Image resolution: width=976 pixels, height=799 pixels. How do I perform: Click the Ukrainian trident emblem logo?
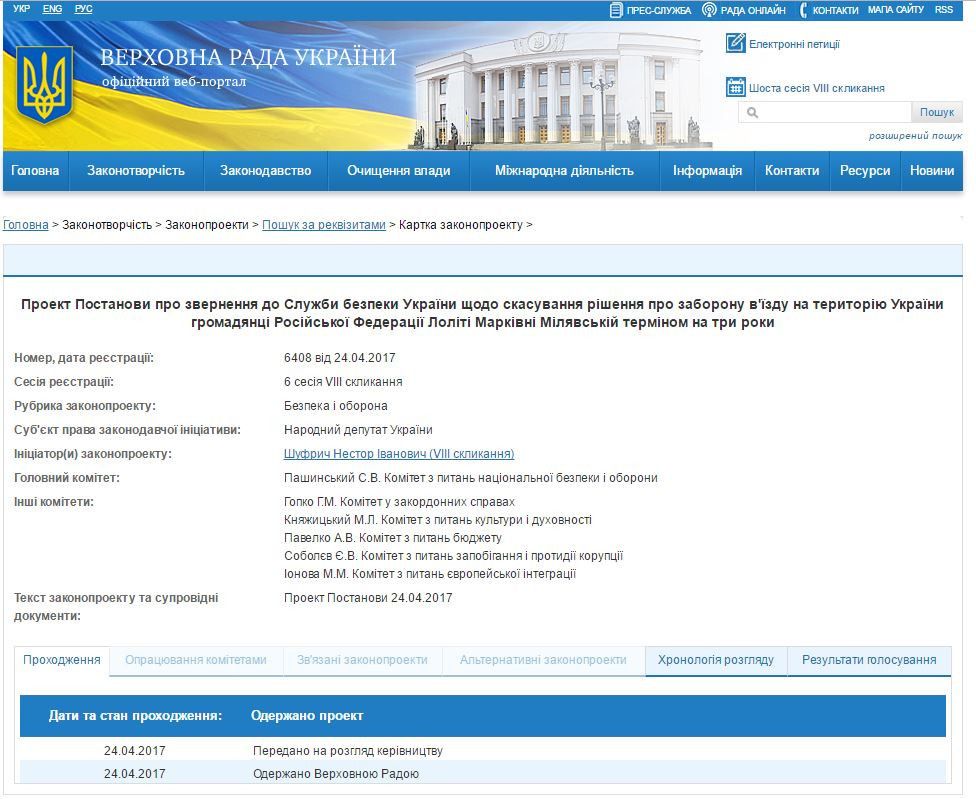click(44, 87)
